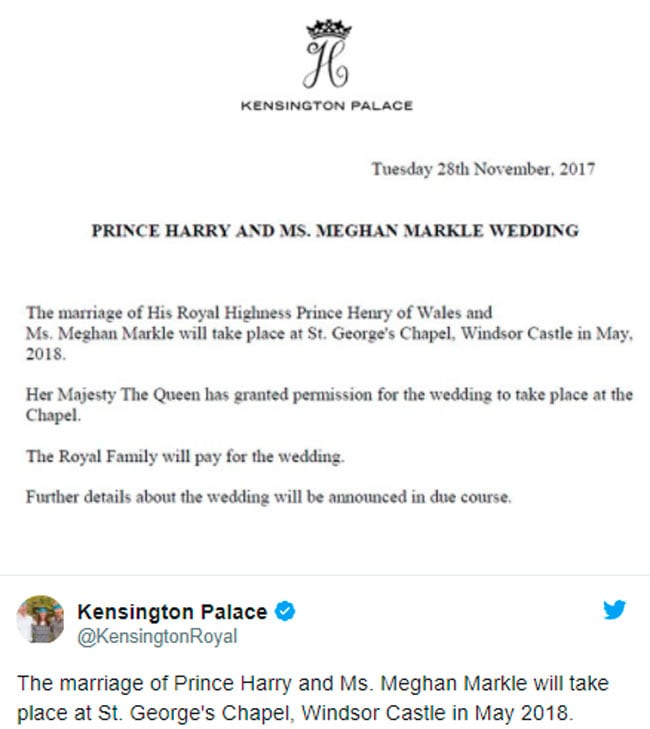Viewport: 650px width, 729px height.
Task: Click 'The Royal Family will pay' sentence
Action: [x=185, y=456]
